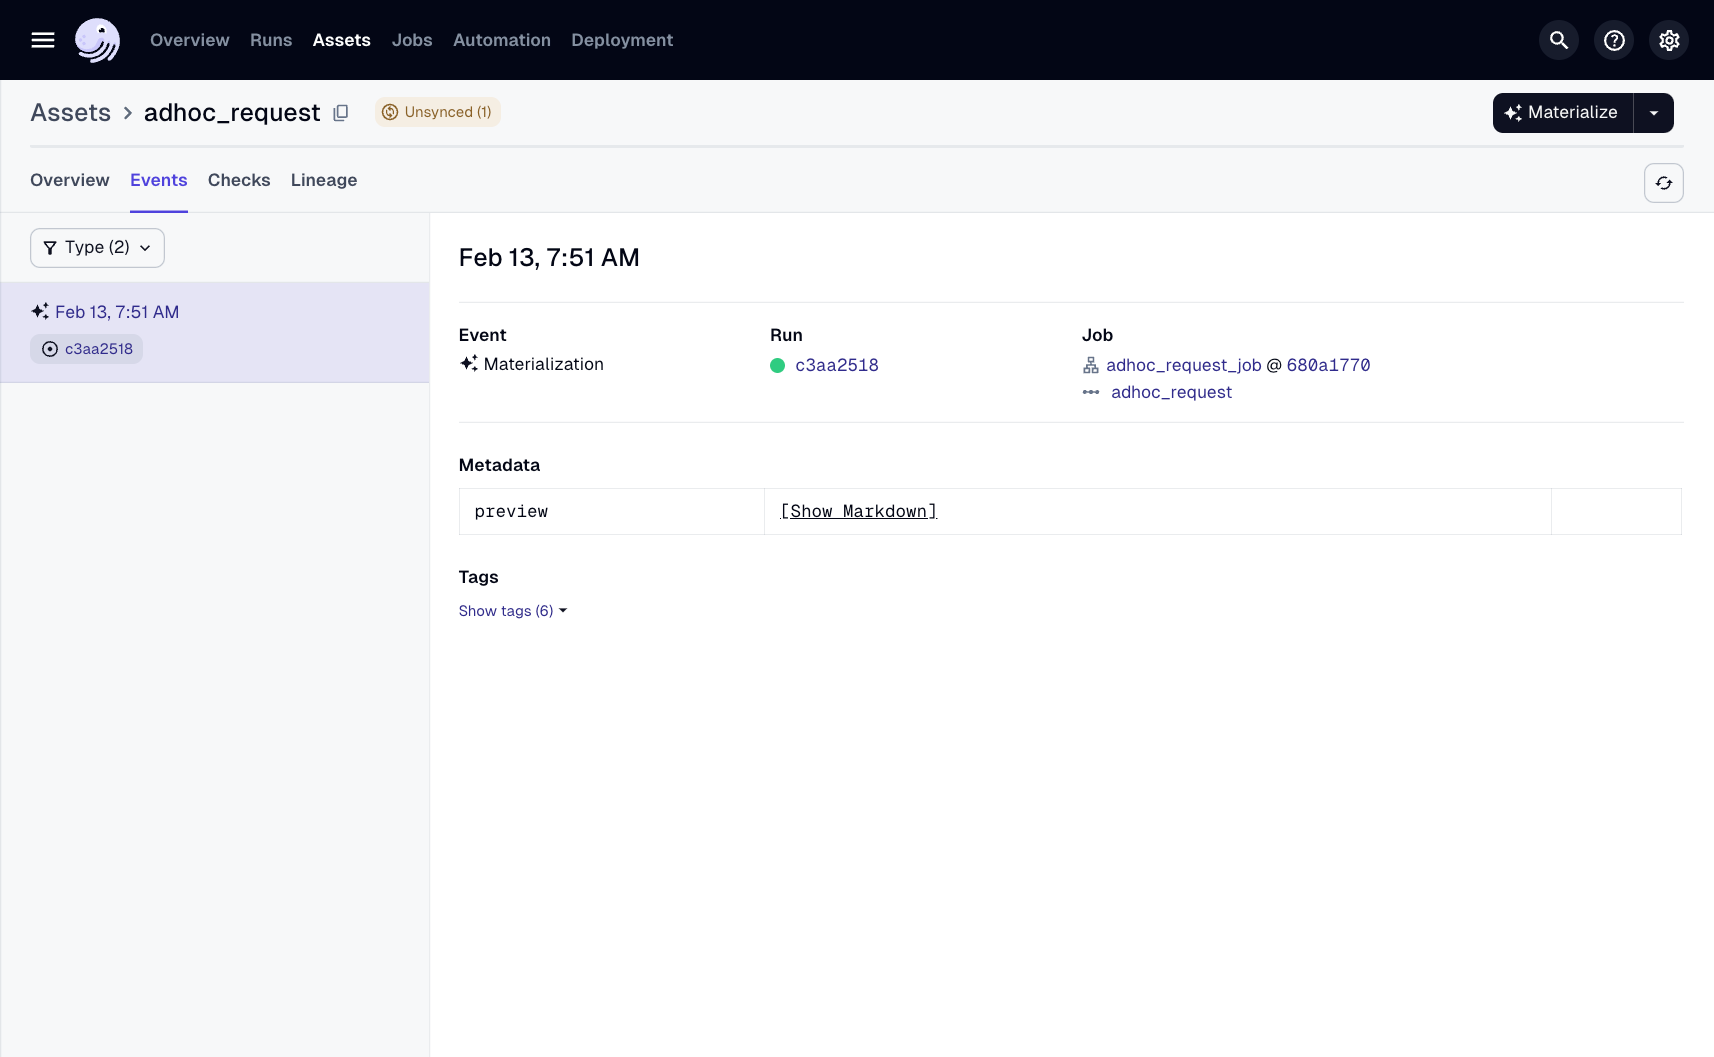The width and height of the screenshot is (1714, 1057).
Task: Switch to the Lineage tab
Action: point(323,180)
